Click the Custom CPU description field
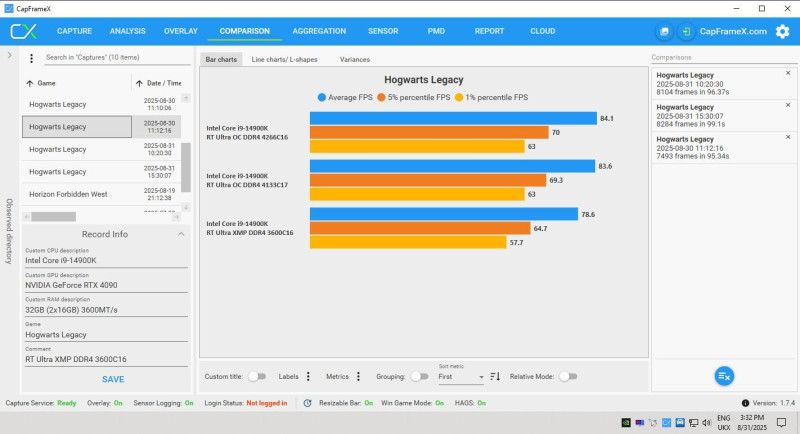Image resolution: width=800 pixels, height=434 pixels. (x=106, y=260)
